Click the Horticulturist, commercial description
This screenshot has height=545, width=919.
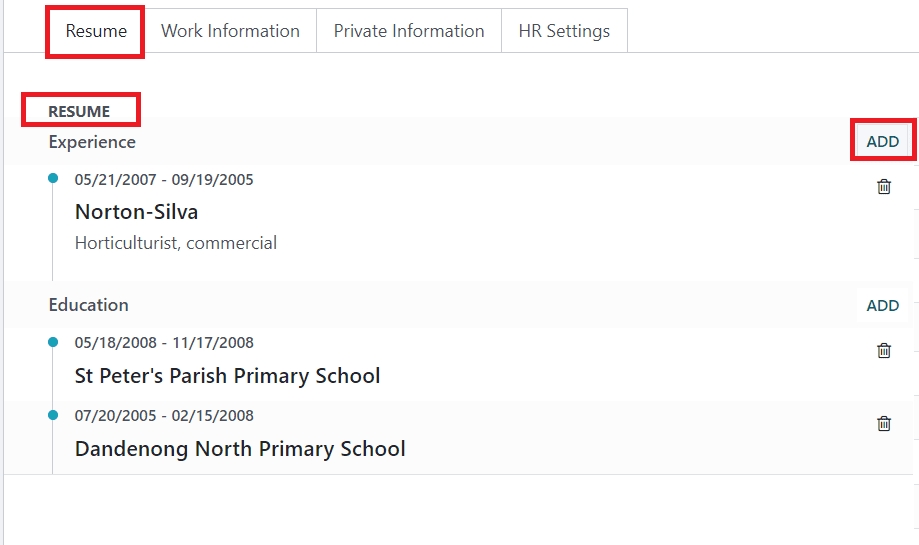coord(176,243)
